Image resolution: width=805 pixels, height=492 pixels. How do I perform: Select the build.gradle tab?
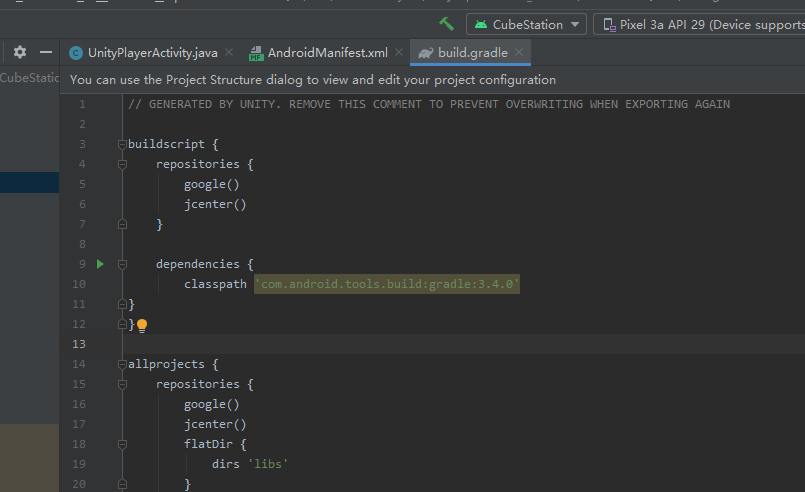pyautogui.click(x=472, y=52)
